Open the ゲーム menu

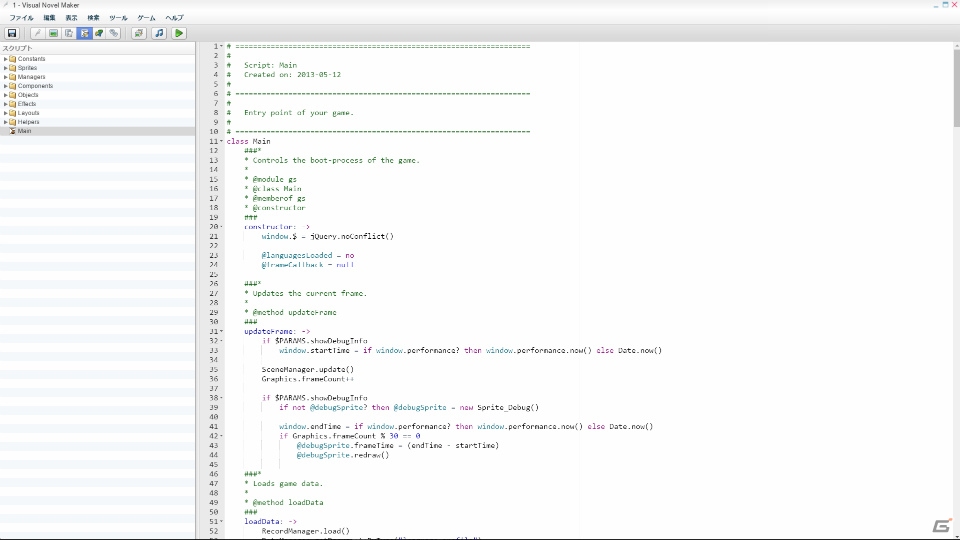point(146,18)
